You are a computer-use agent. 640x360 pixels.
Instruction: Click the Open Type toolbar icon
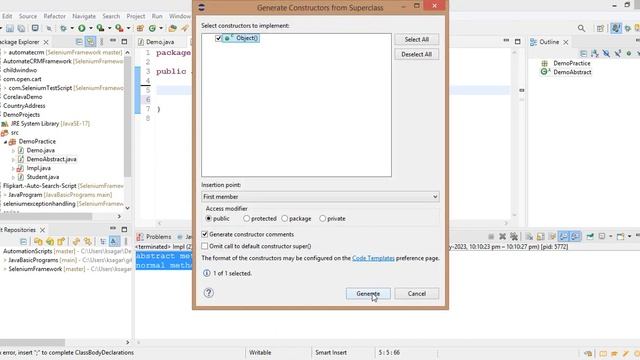tap(173, 28)
